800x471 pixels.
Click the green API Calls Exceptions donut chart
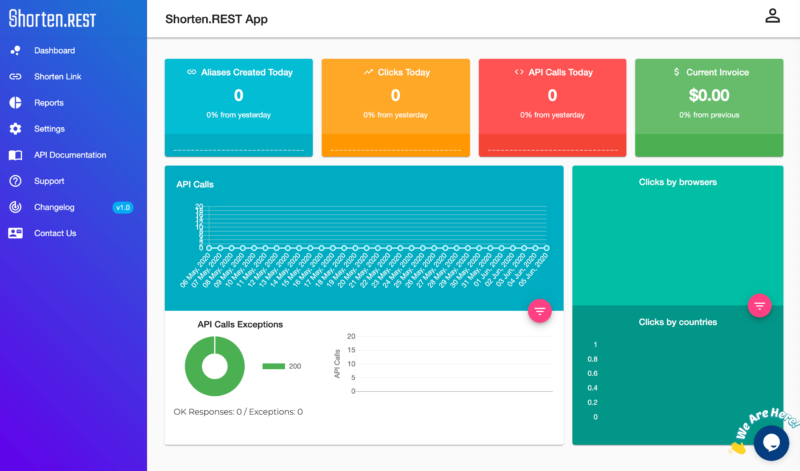point(214,366)
